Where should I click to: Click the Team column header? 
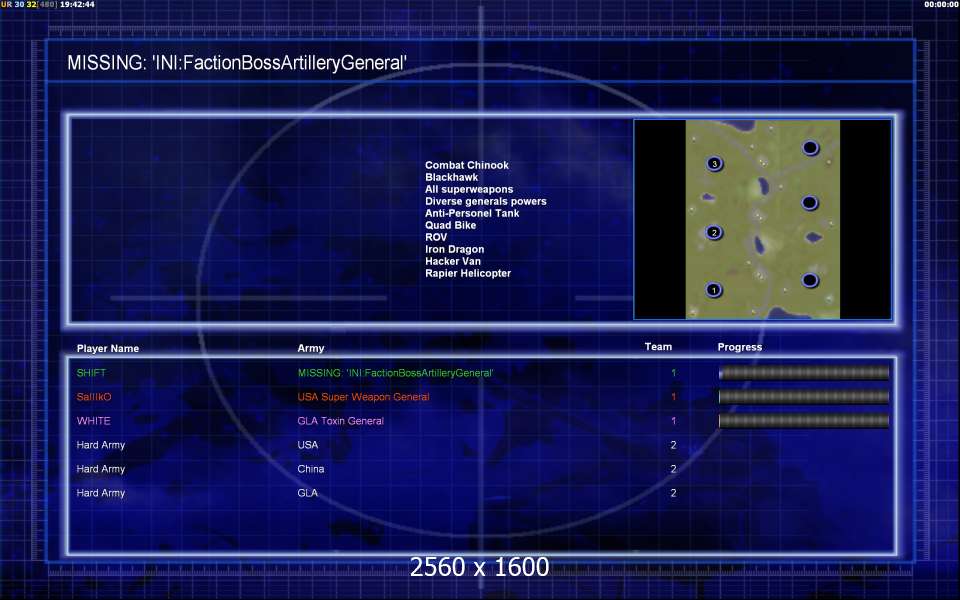[658, 347]
